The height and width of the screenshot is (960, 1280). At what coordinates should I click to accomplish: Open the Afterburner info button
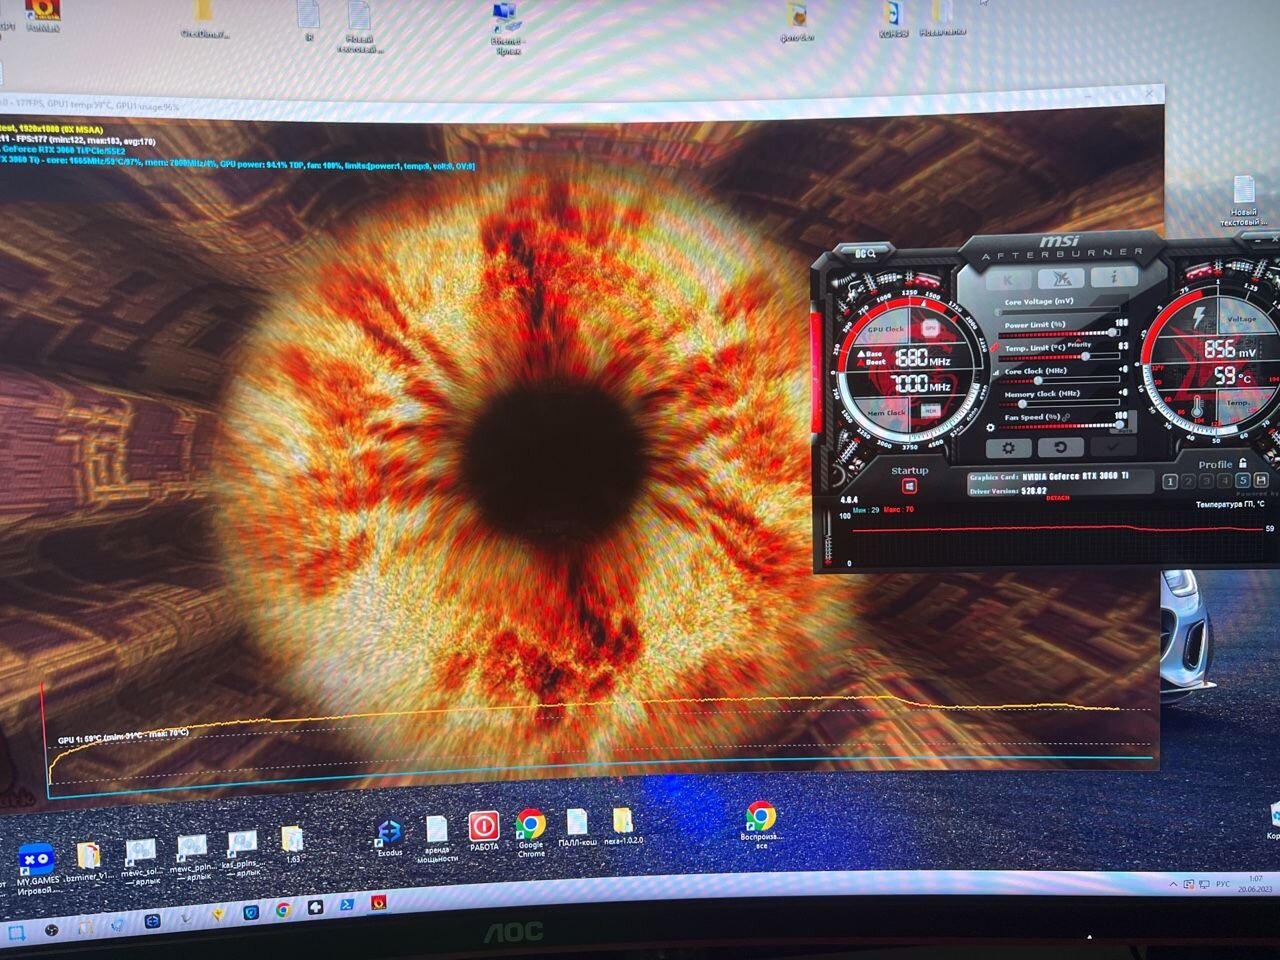pos(1113,277)
